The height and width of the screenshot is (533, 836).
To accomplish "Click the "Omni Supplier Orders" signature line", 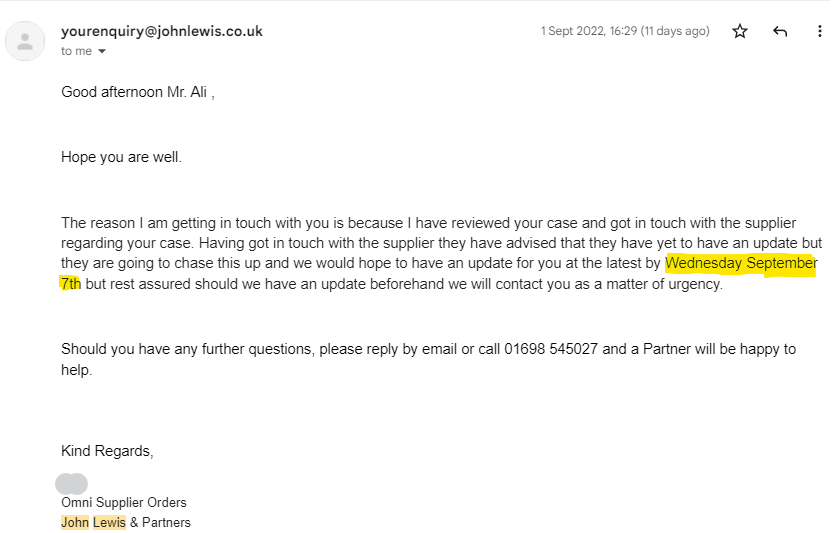I will tap(124, 502).
